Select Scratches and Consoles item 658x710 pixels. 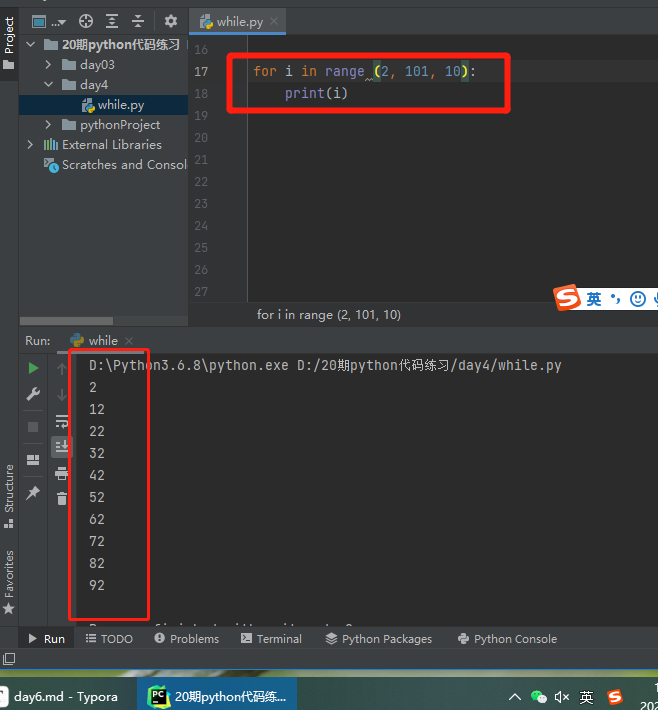115,165
